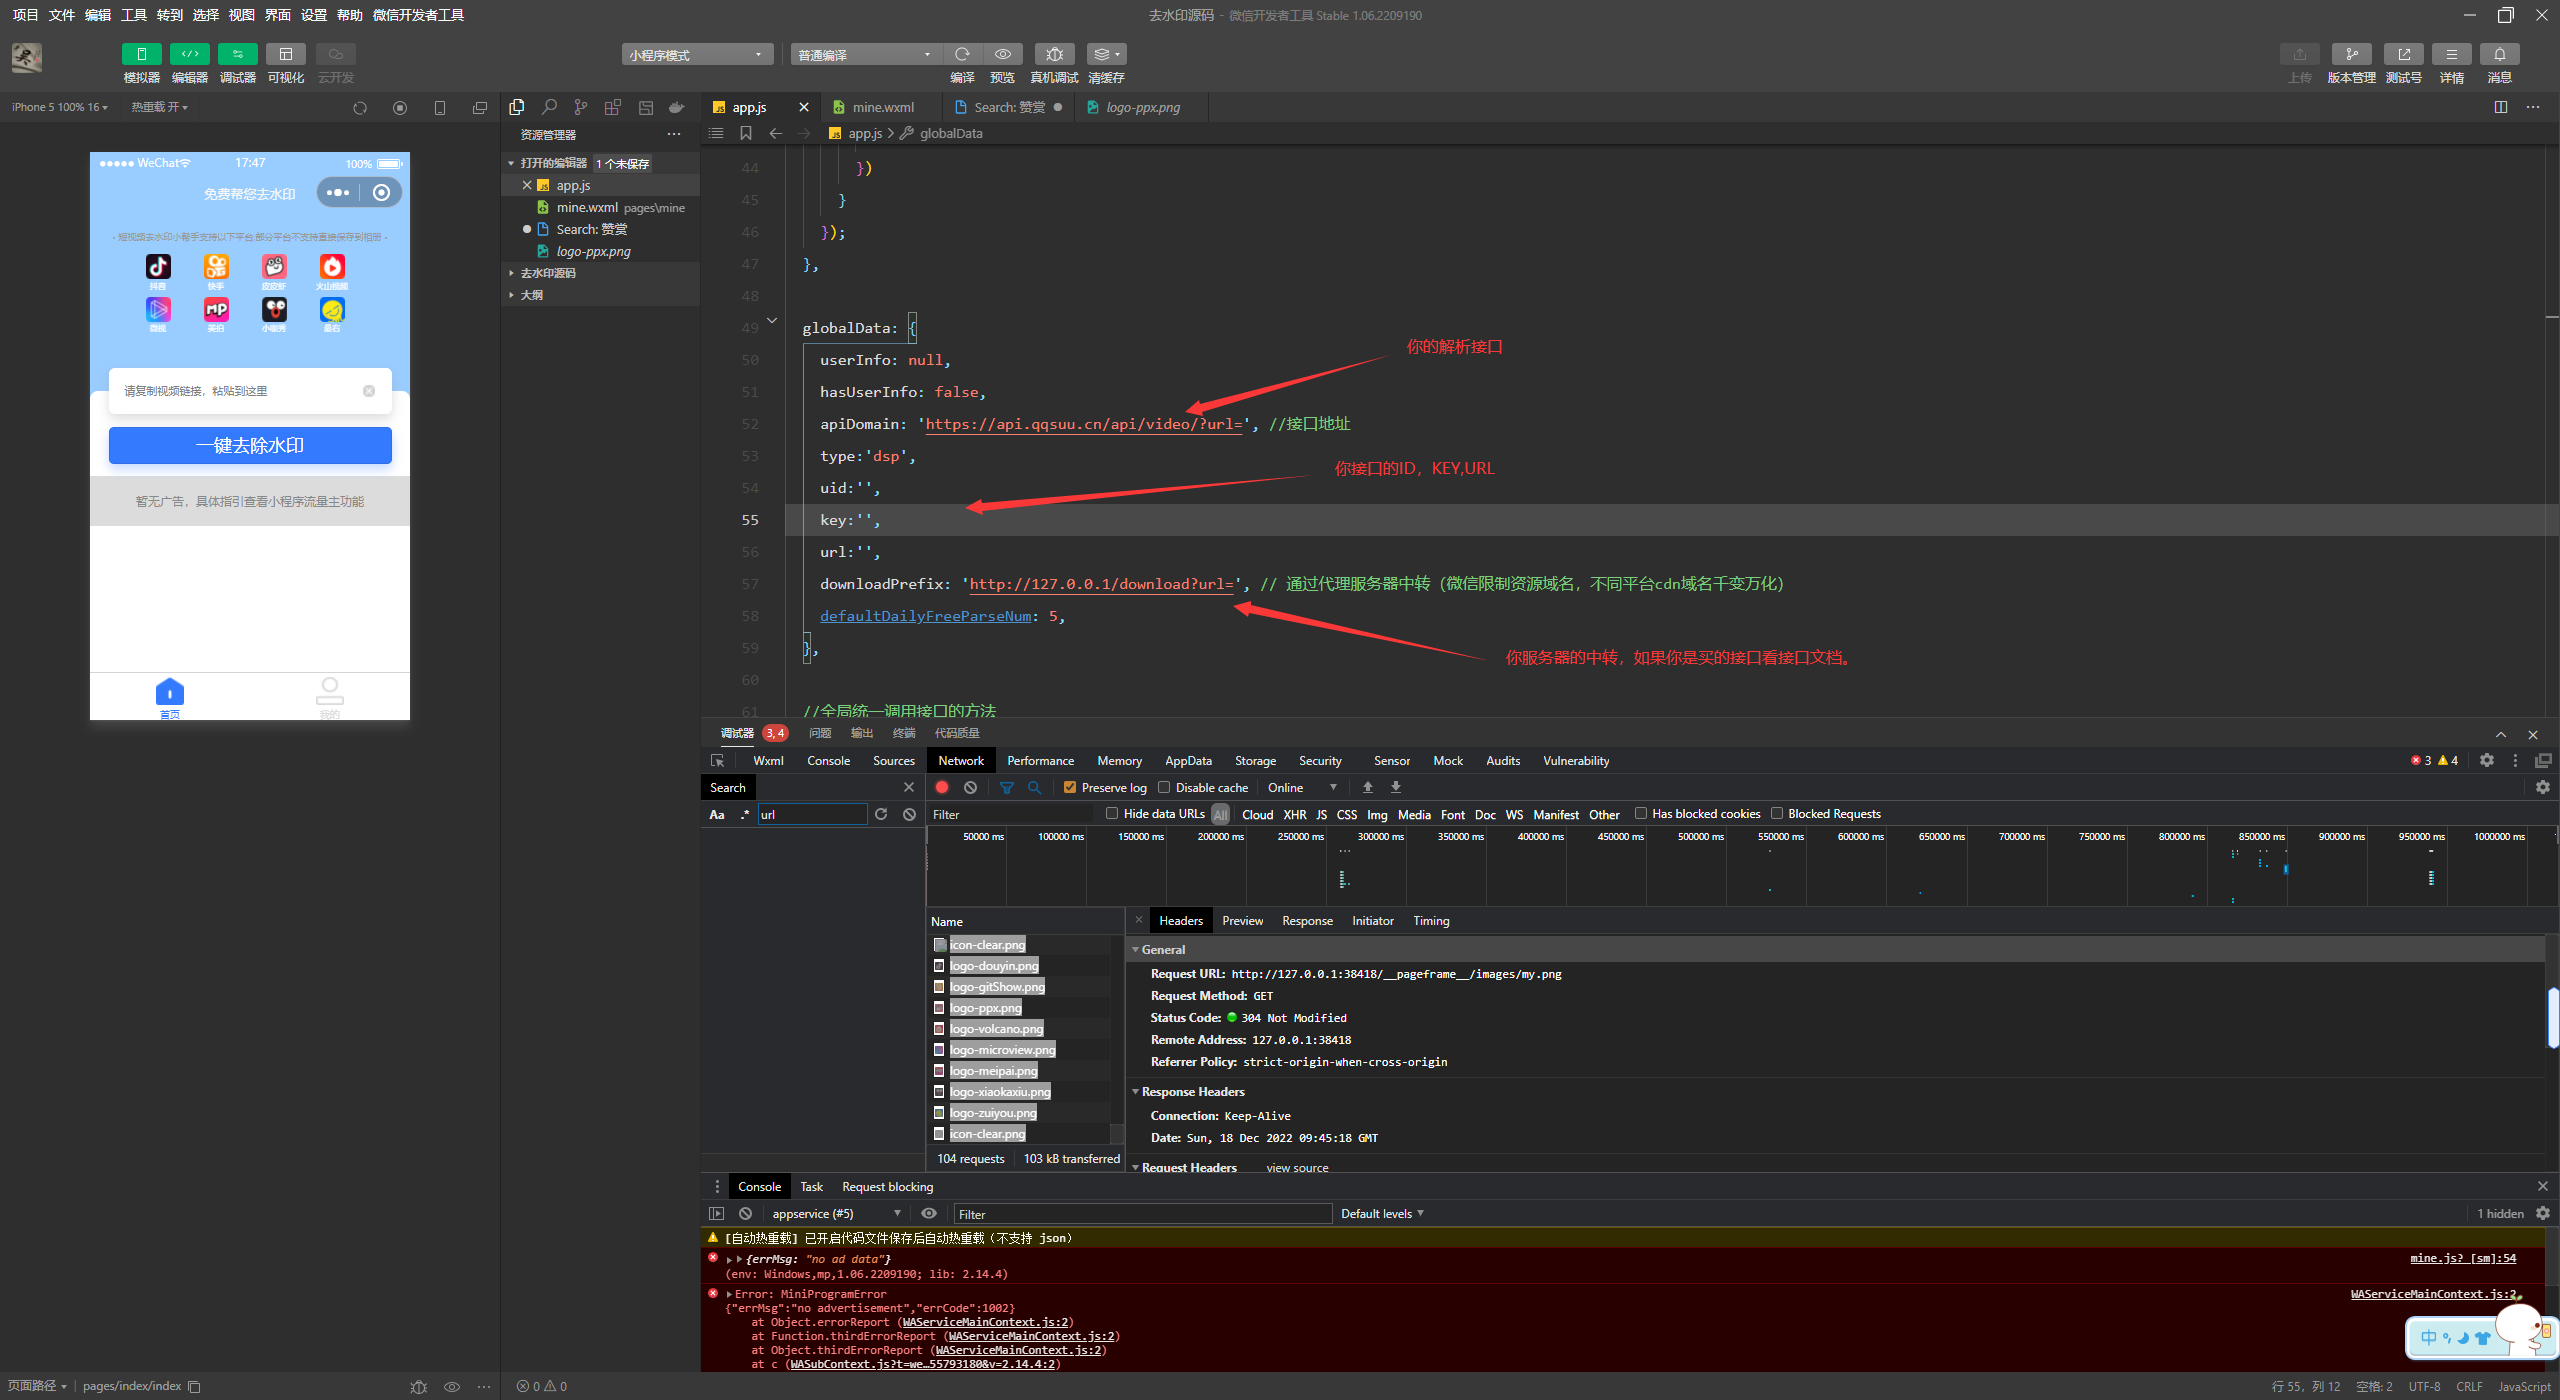The height and width of the screenshot is (1400, 2560).
Task: Click the network search magnifier icon
Action: point(1035,788)
